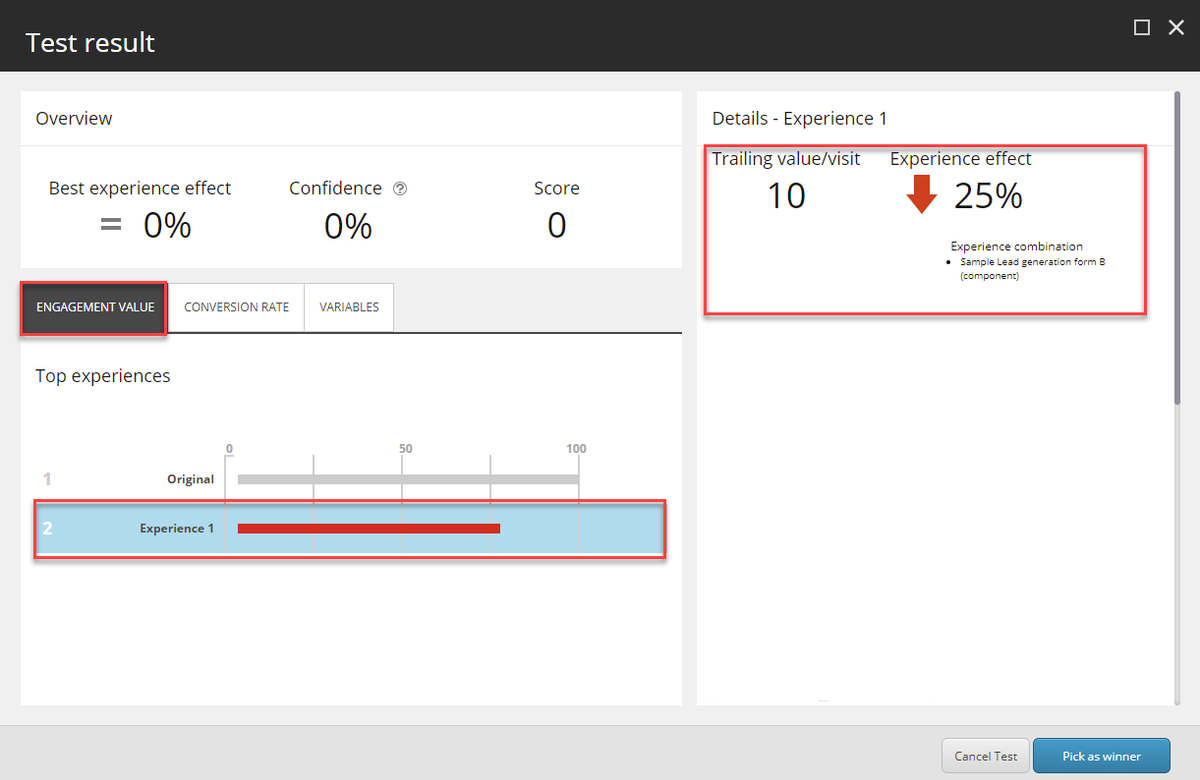Image resolution: width=1200 pixels, height=780 pixels.
Task: Click the 'Details - Experience 1' heading
Action: pos(800,118)
